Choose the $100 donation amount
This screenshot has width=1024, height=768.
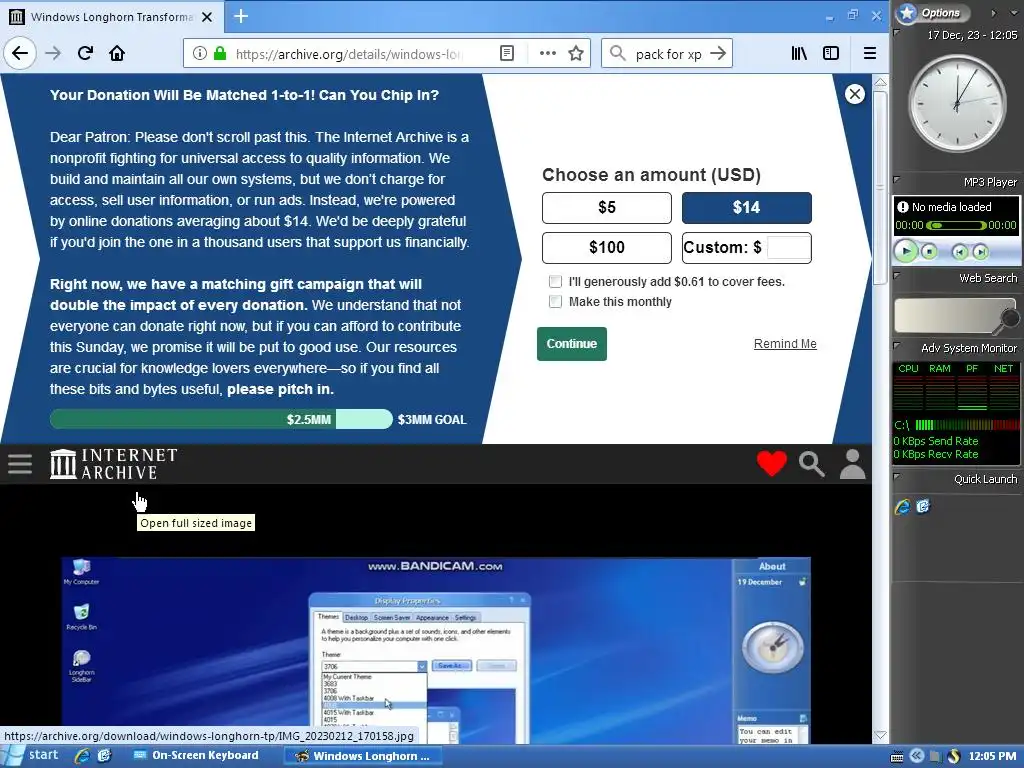coord(607,248)
